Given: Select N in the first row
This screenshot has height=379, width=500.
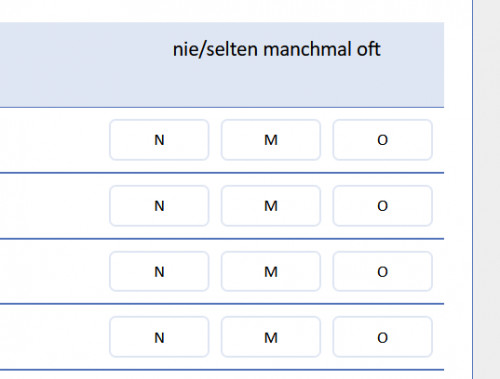Looking at the screenshot, I should click(x=159, y=140).
